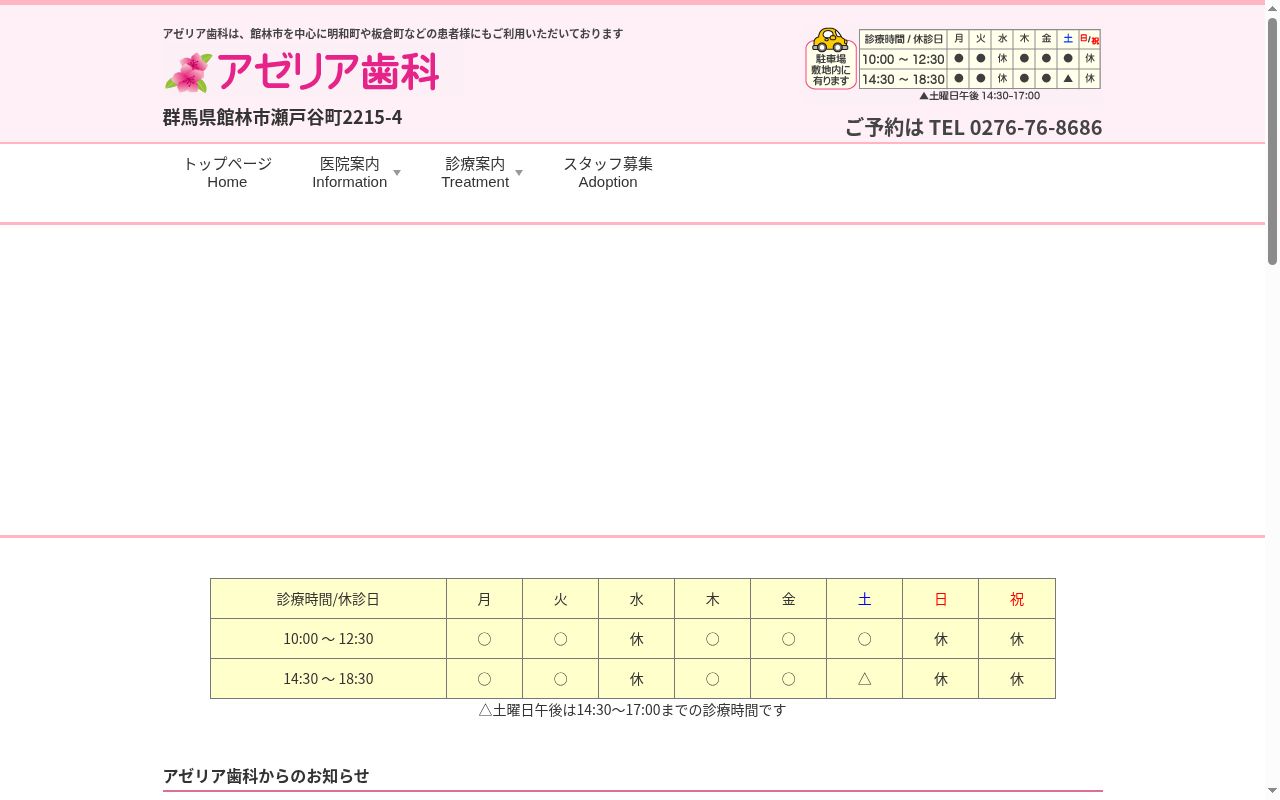
Task: Select the 火 column header
Action: pyautogui.click(x=560, y=599)
